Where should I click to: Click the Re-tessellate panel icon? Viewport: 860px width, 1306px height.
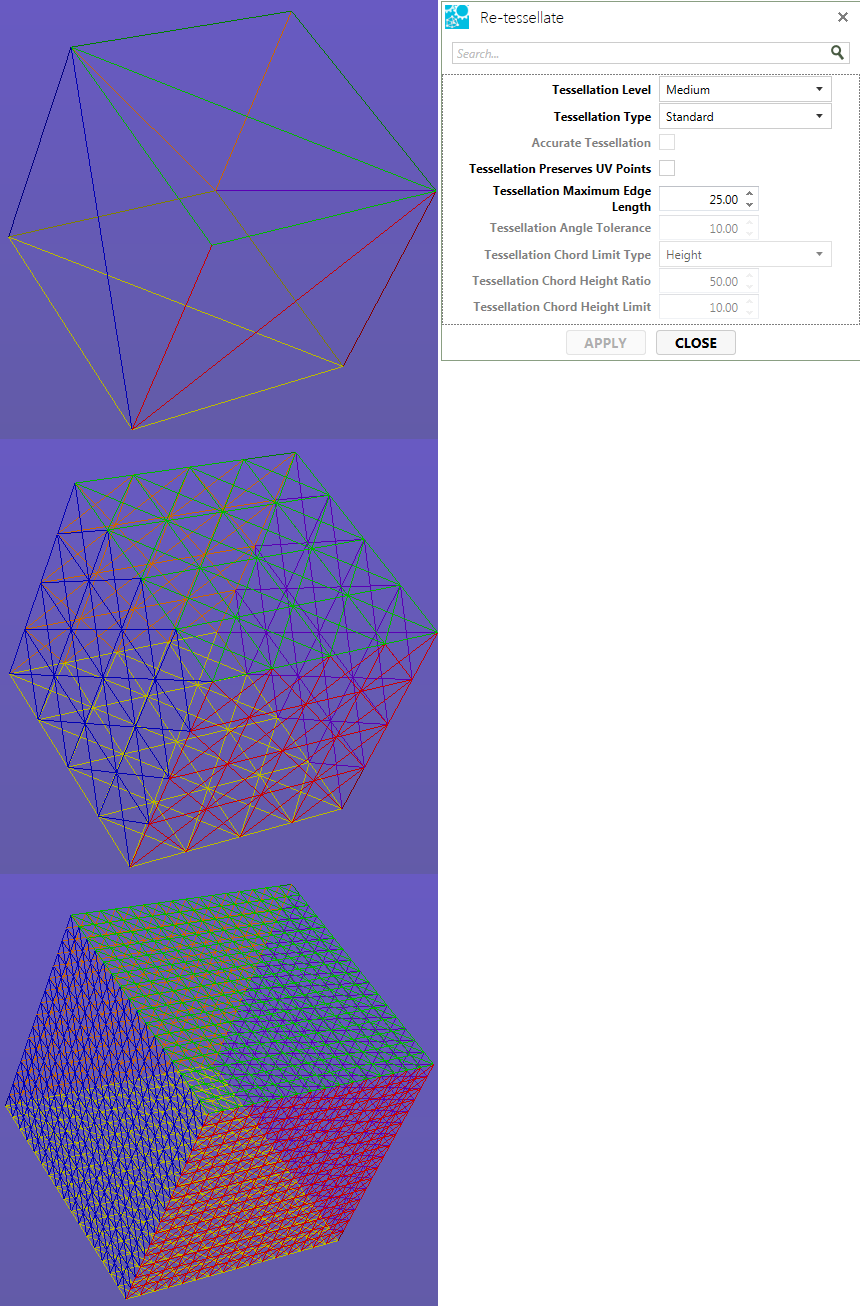tap(457, 17)
